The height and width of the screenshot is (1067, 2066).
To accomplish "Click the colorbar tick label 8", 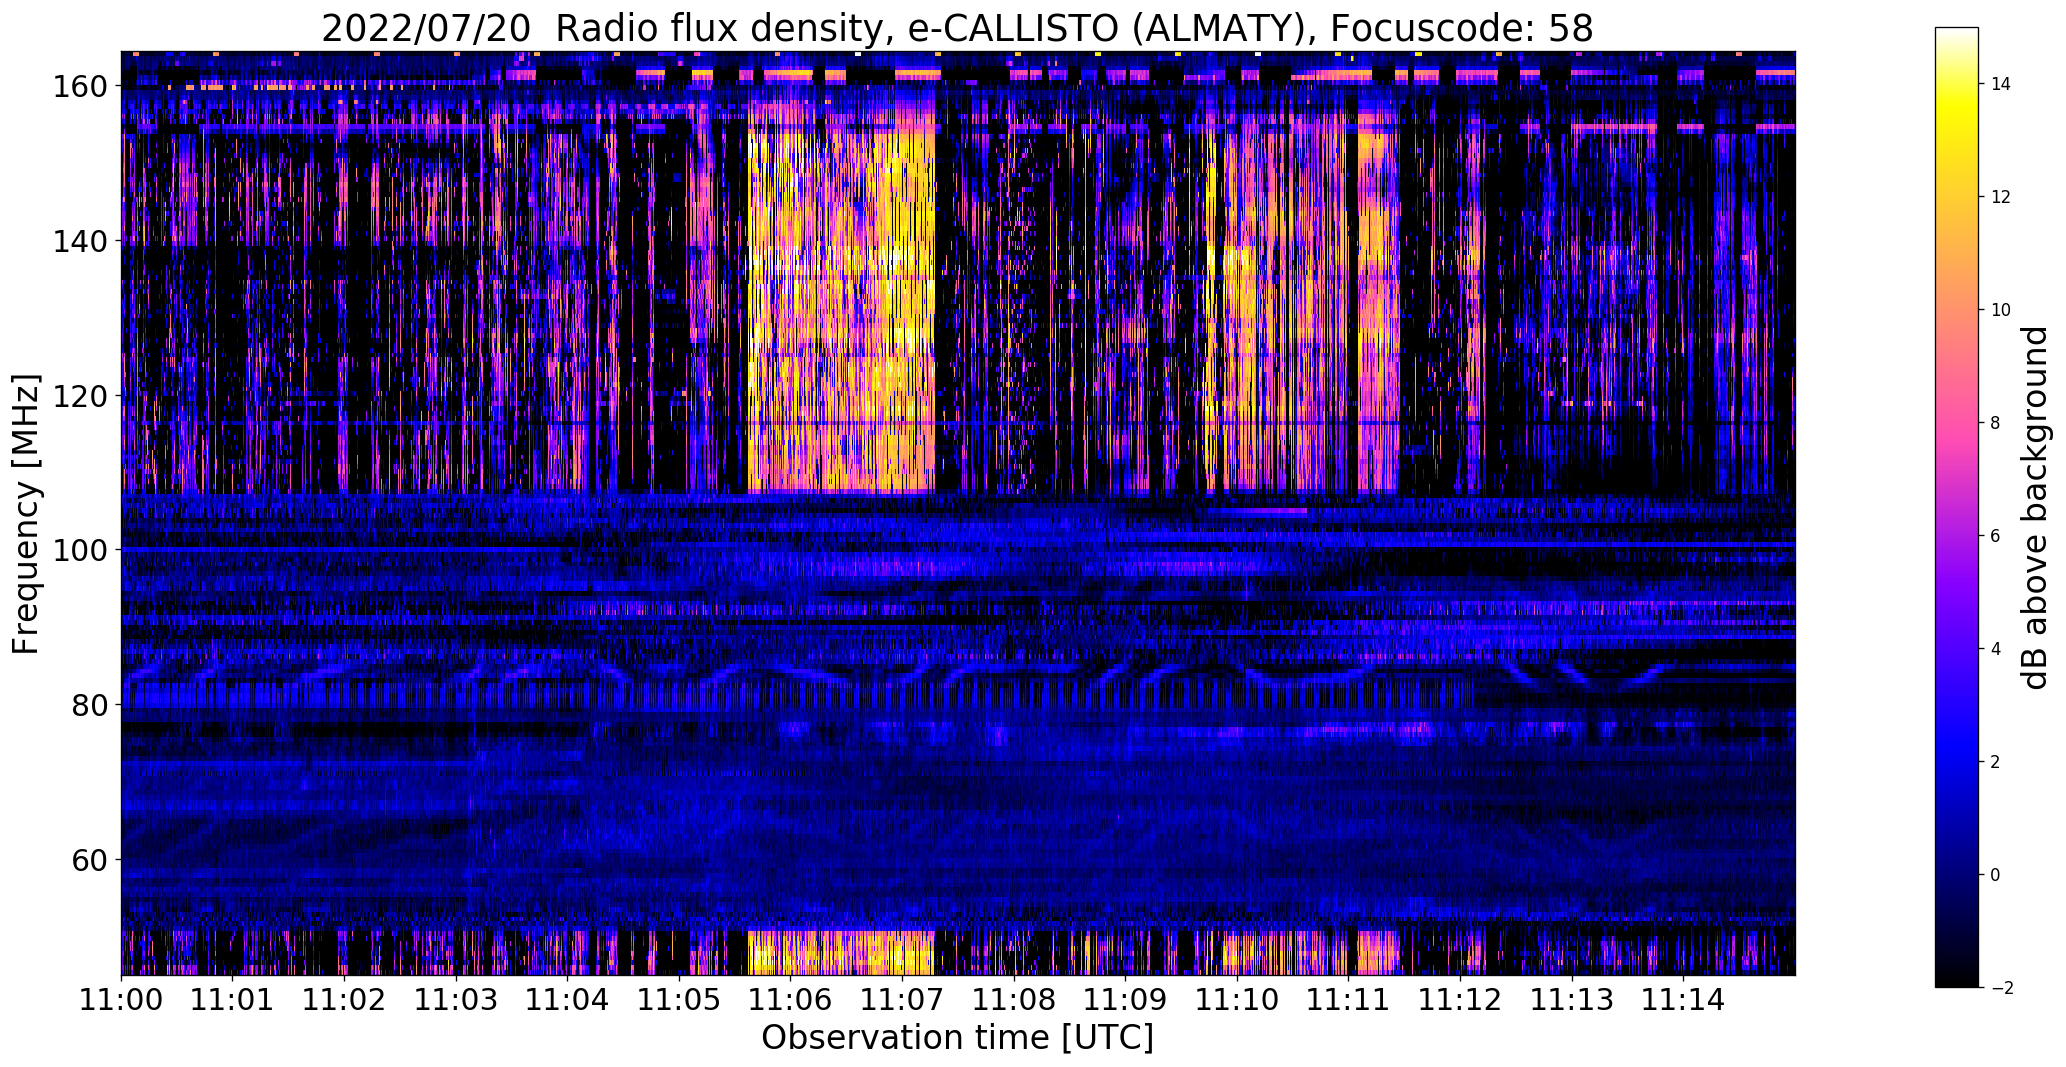I will click(x=1996, y=423).
